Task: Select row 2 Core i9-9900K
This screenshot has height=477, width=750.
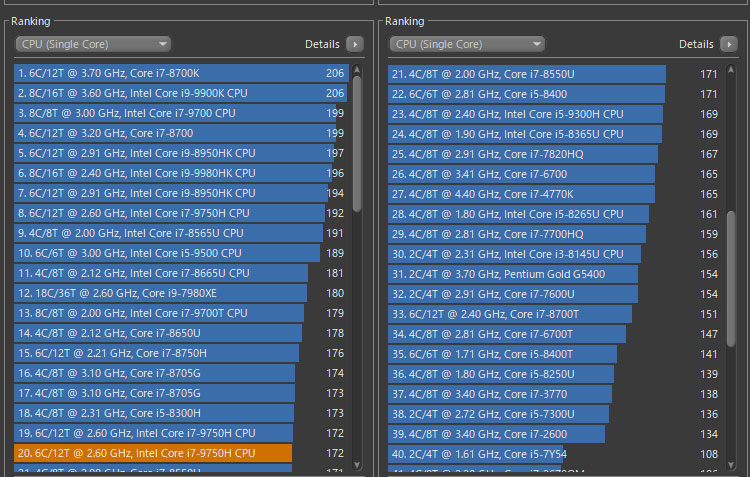Action: [181, 93]
